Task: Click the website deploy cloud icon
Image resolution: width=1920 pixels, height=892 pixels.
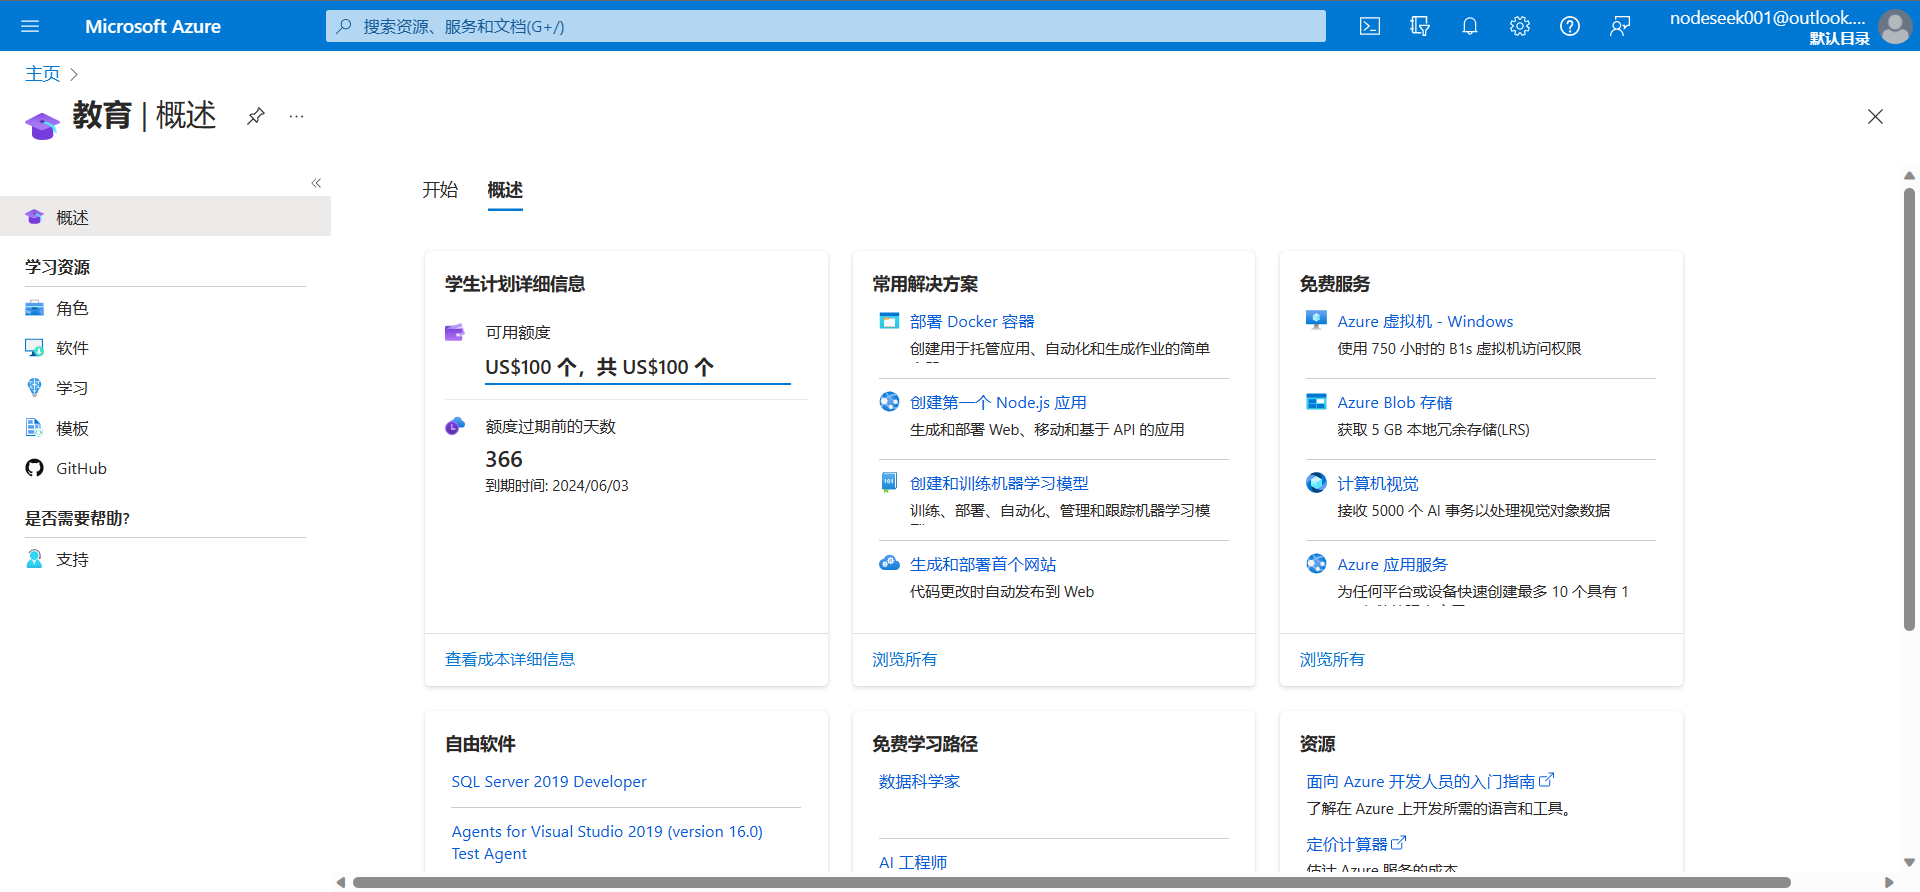Action: [x=889, y=563]
